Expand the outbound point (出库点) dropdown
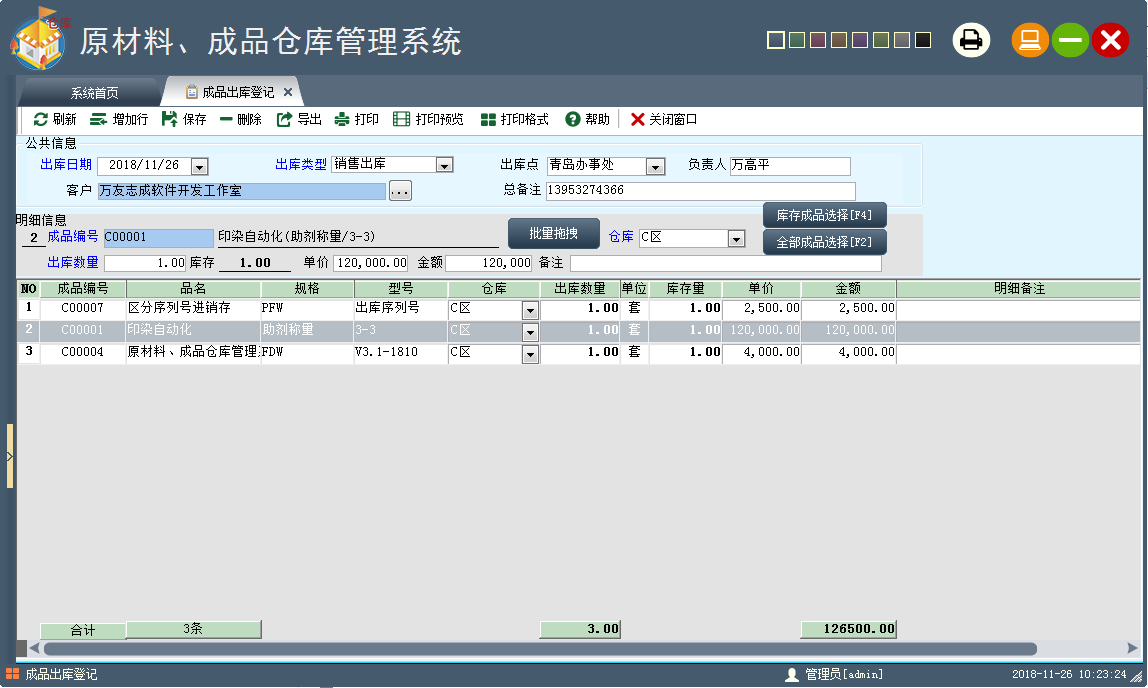 (656, 166)
